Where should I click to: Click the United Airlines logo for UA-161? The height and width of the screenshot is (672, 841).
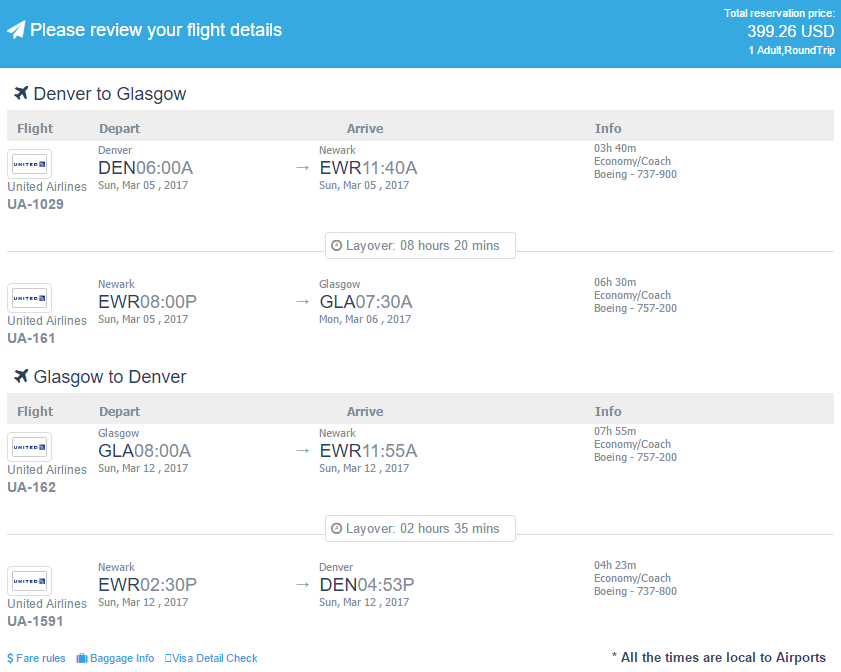[x=29, y=298]
